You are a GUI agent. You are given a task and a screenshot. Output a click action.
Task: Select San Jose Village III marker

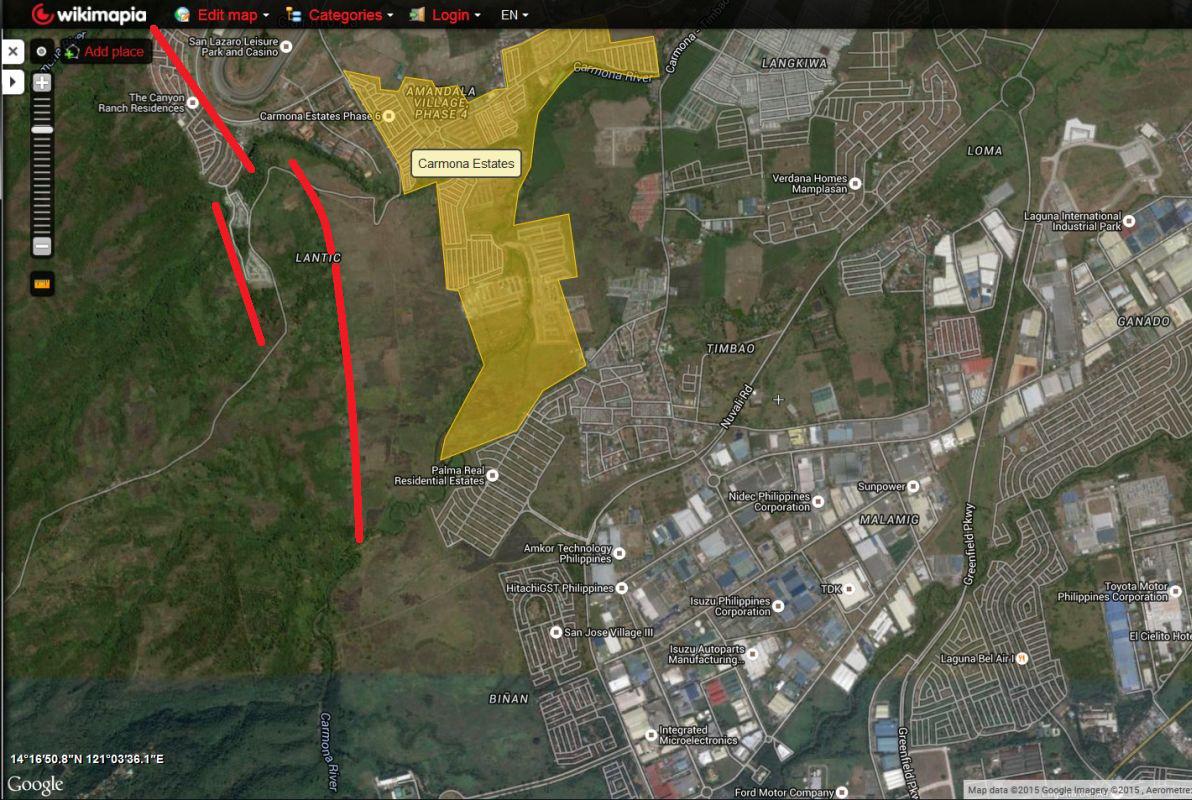pyautogui.click(x=556, y=632)
